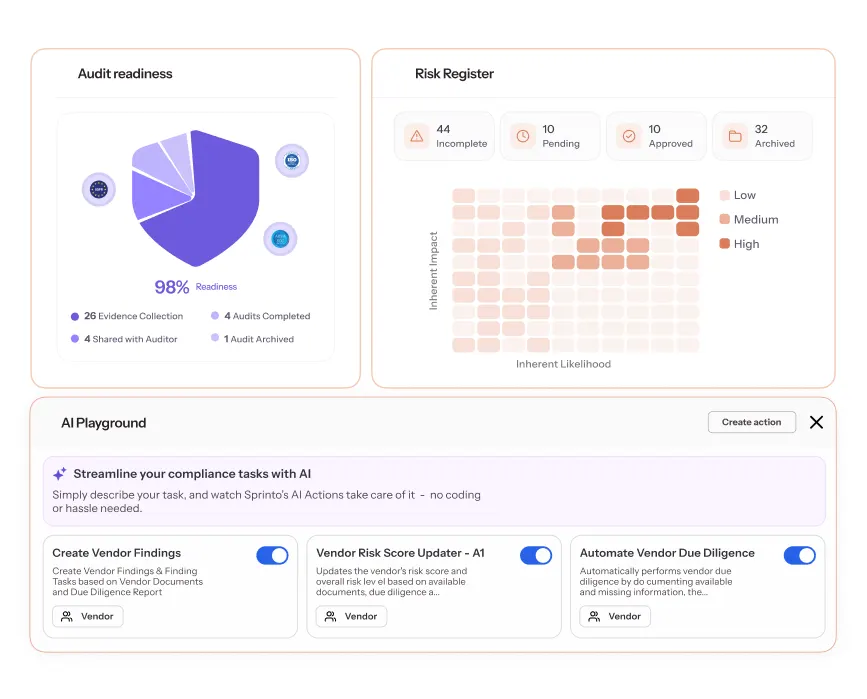Click the sparkle icon next to Streamline heading
Viewport: 867px width, 699px height.
point(60,474)
